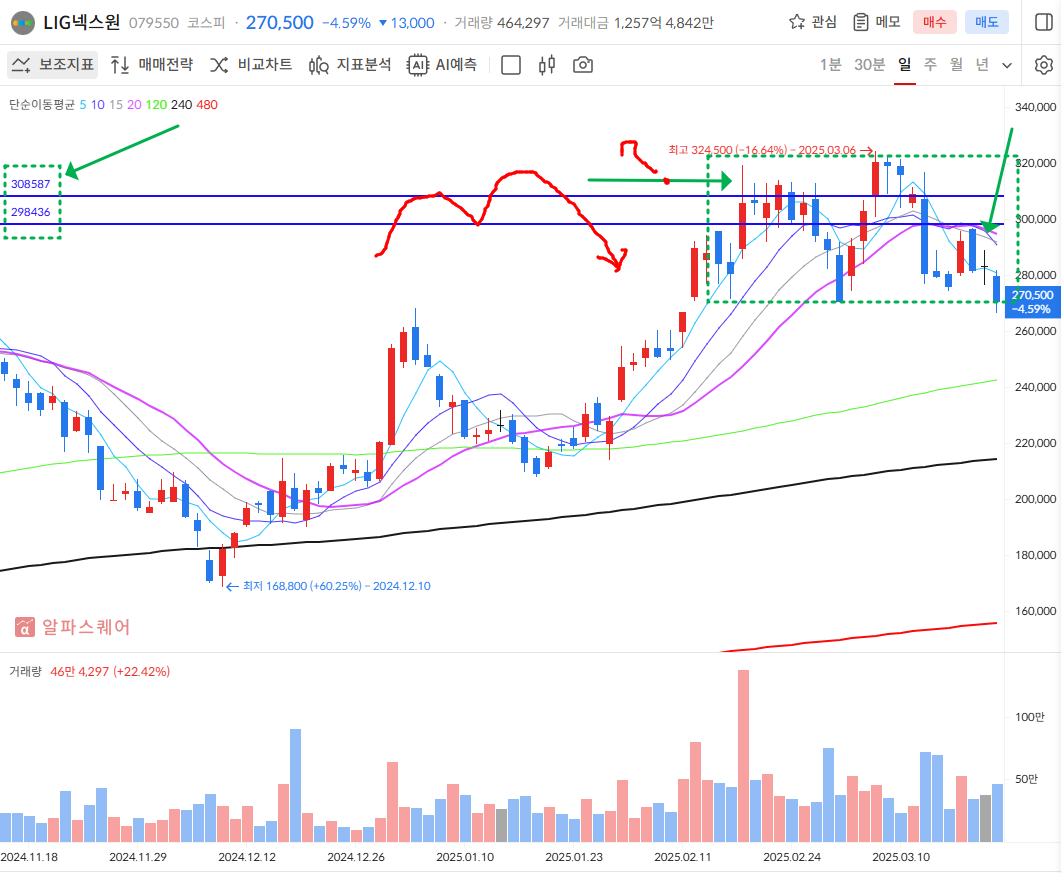Open the 비교차트 comparison chart tool

[251, 65]
